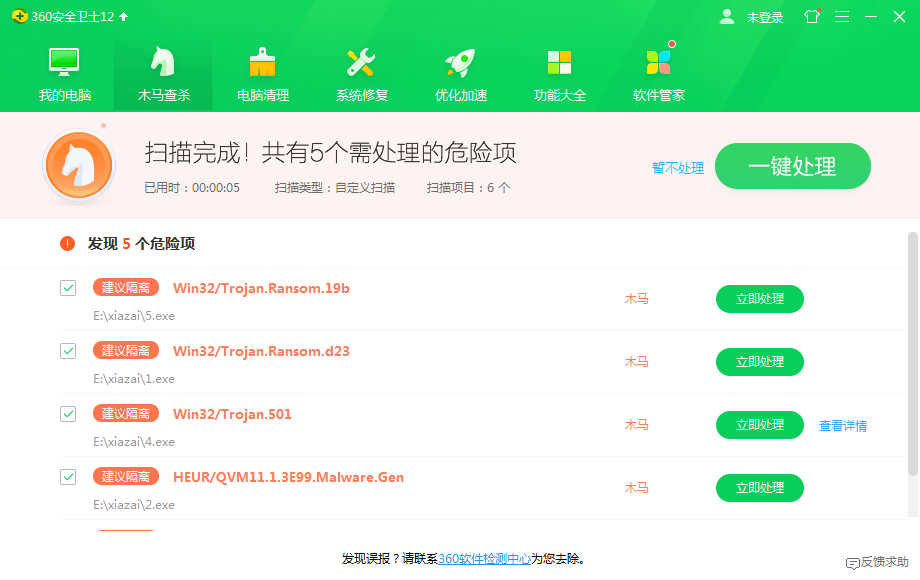Open 系统修复 wrench tools icon
Image resolution: width=920 pixels, height=580 pixels.
[x=361, y=62]
